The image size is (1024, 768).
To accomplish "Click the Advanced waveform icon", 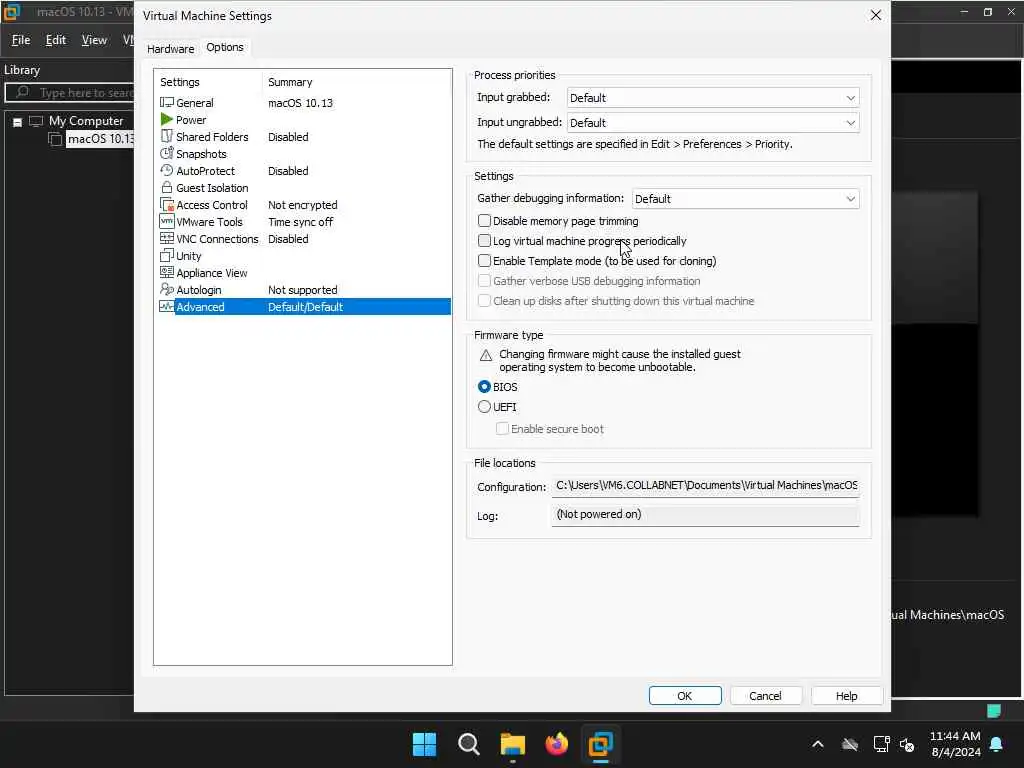I will click(x=167, y=306).
